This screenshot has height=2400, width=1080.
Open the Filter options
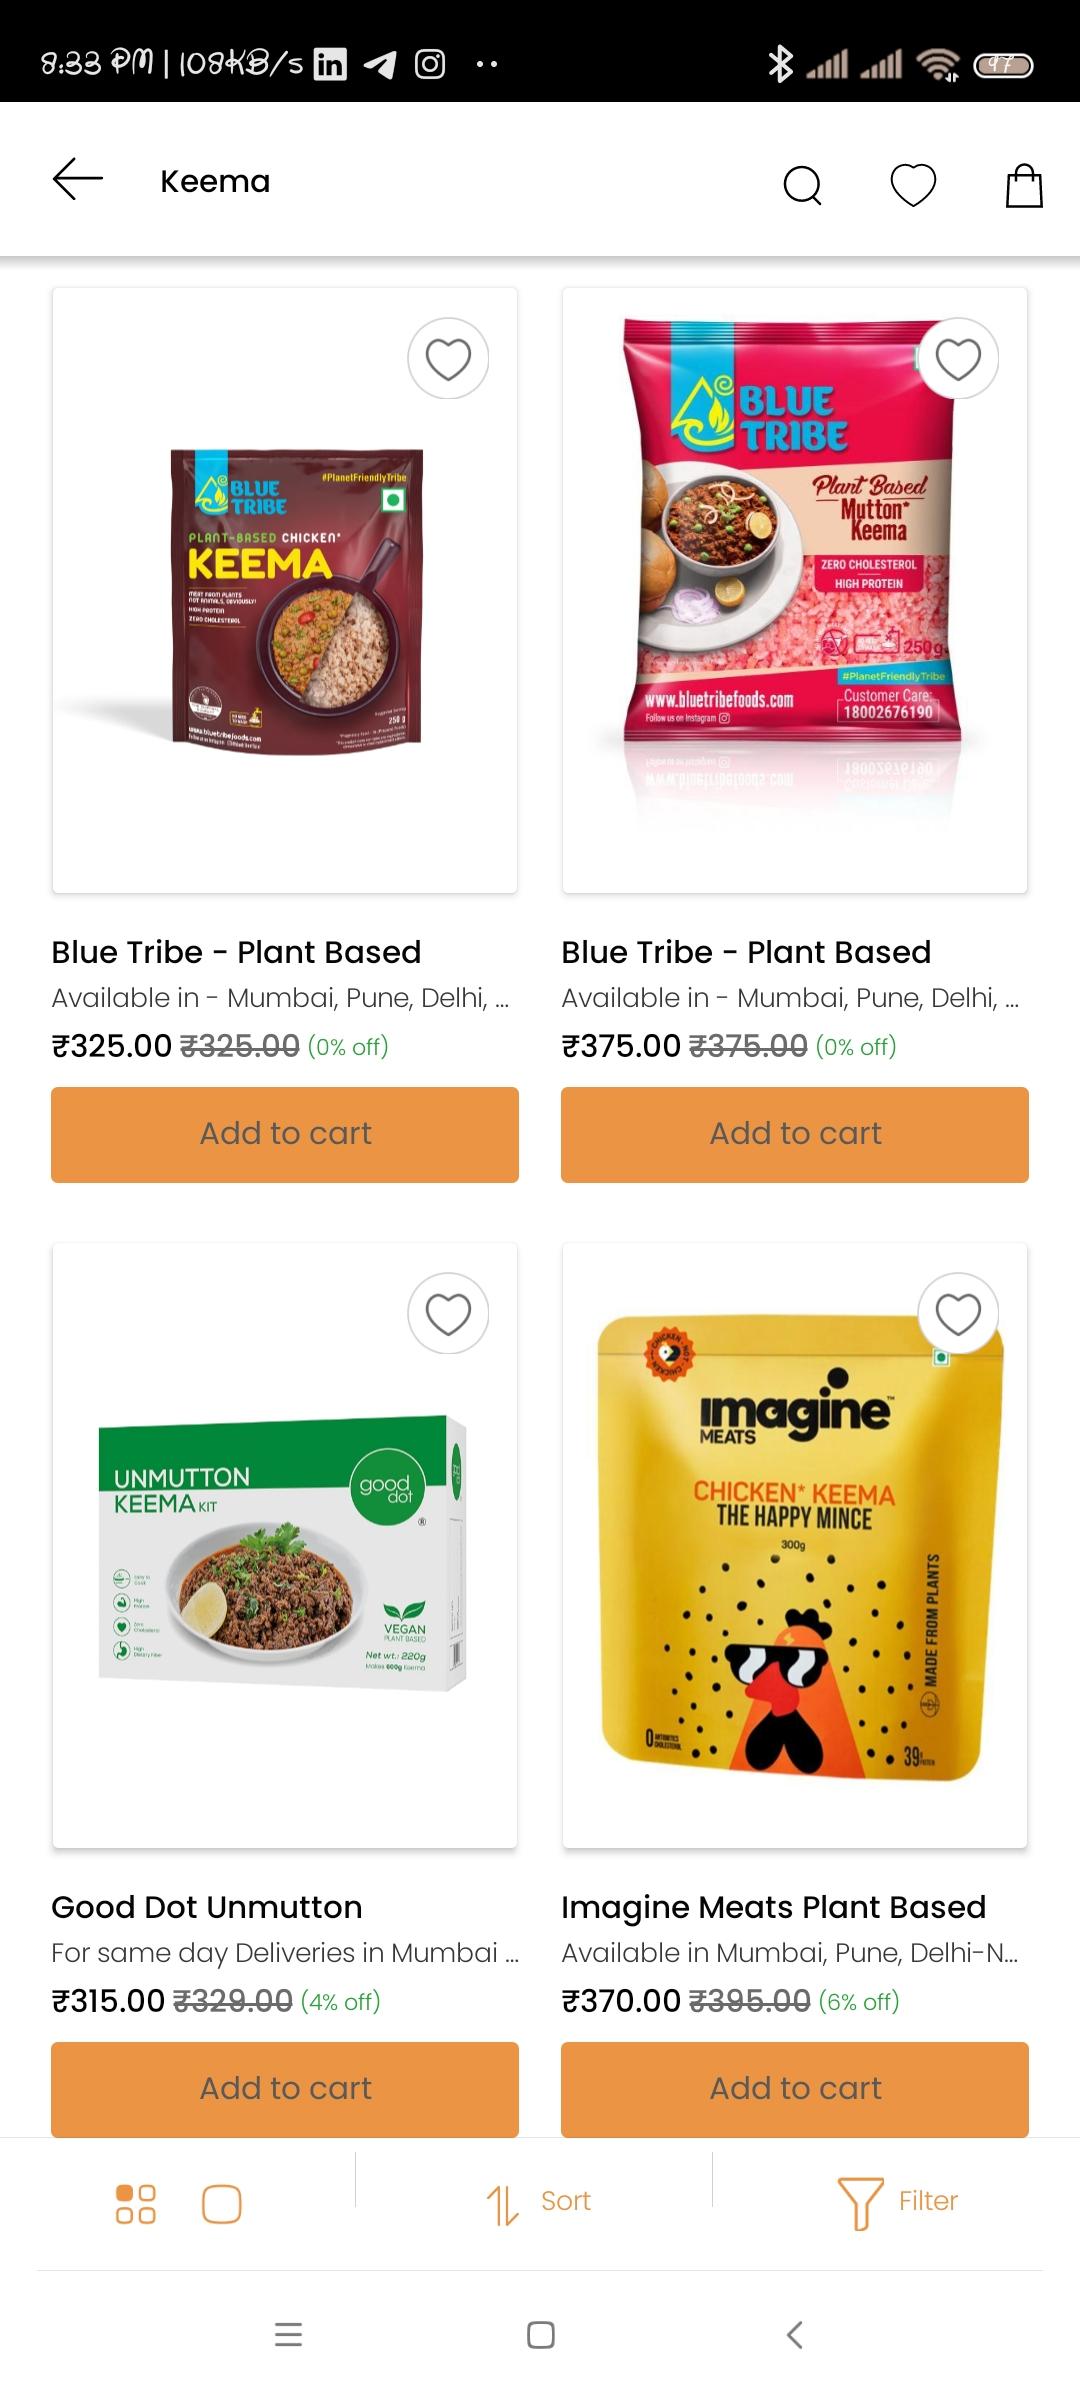(897, 2202)
